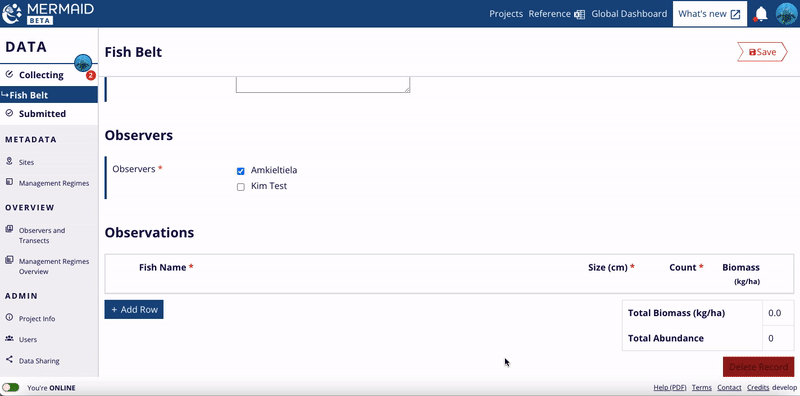Open the Credits link
The height and width of the screenshot is (396, 800).
coord(758,388)
